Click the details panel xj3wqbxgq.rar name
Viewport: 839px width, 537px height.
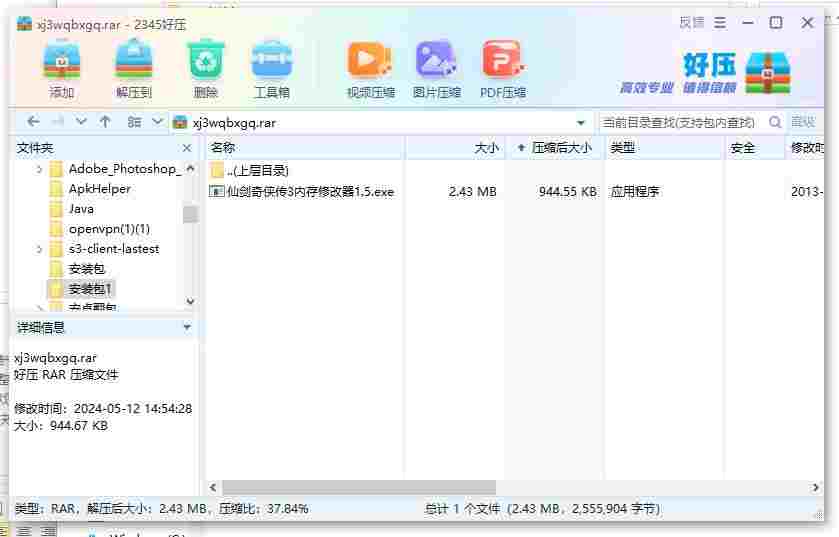[55, 358]
